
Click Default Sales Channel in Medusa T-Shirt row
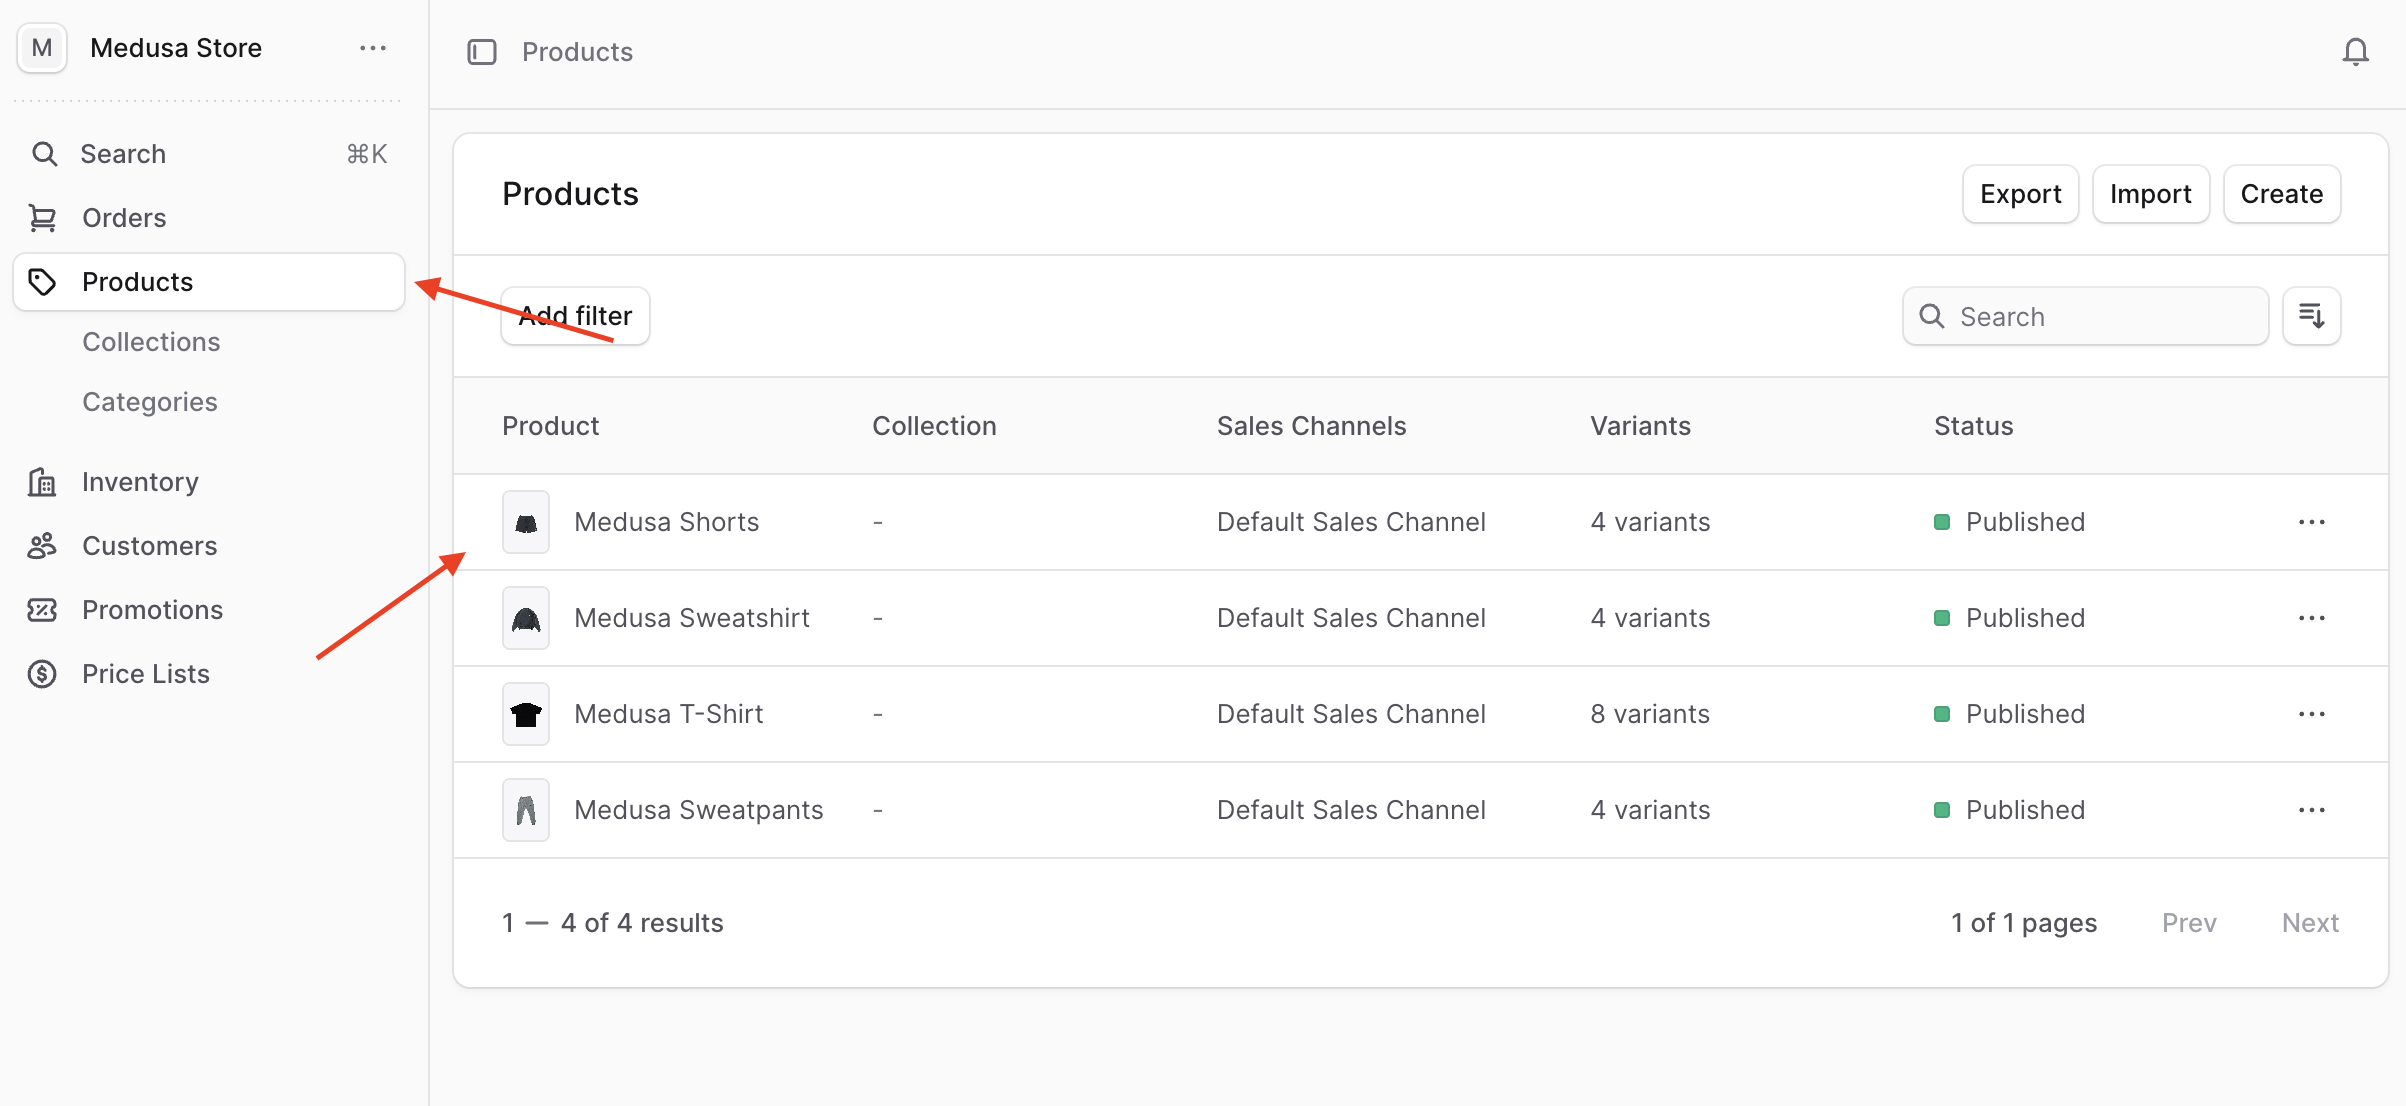pyautogui.click(x=1351, y=714)
